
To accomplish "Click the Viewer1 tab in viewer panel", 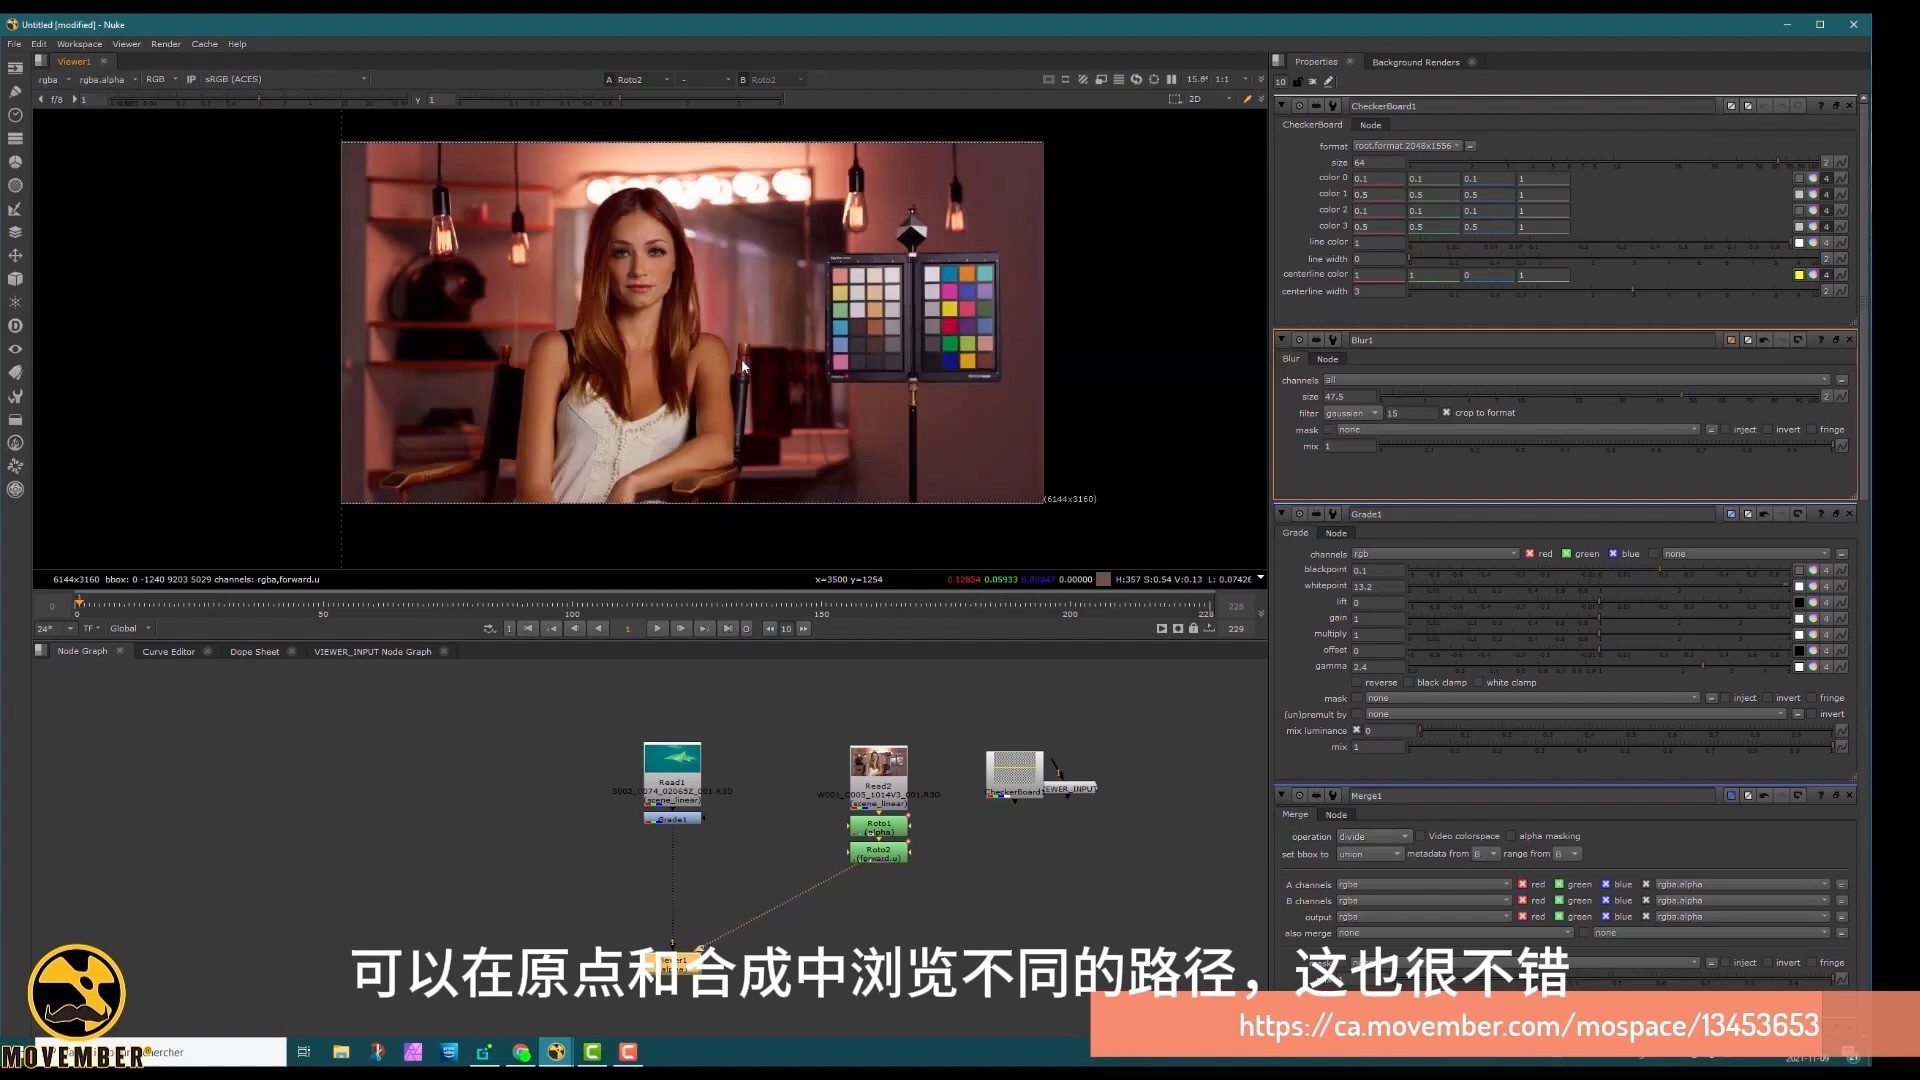I will pos(74,61).
